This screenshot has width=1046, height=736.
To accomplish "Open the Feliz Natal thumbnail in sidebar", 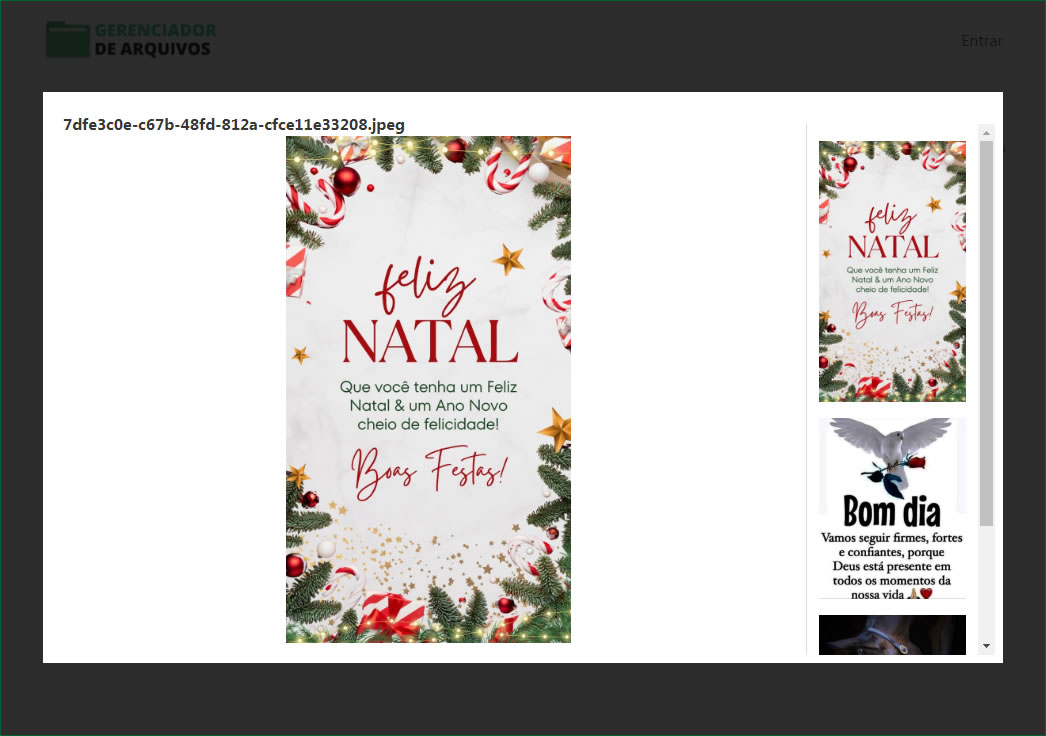I will 892,271.
